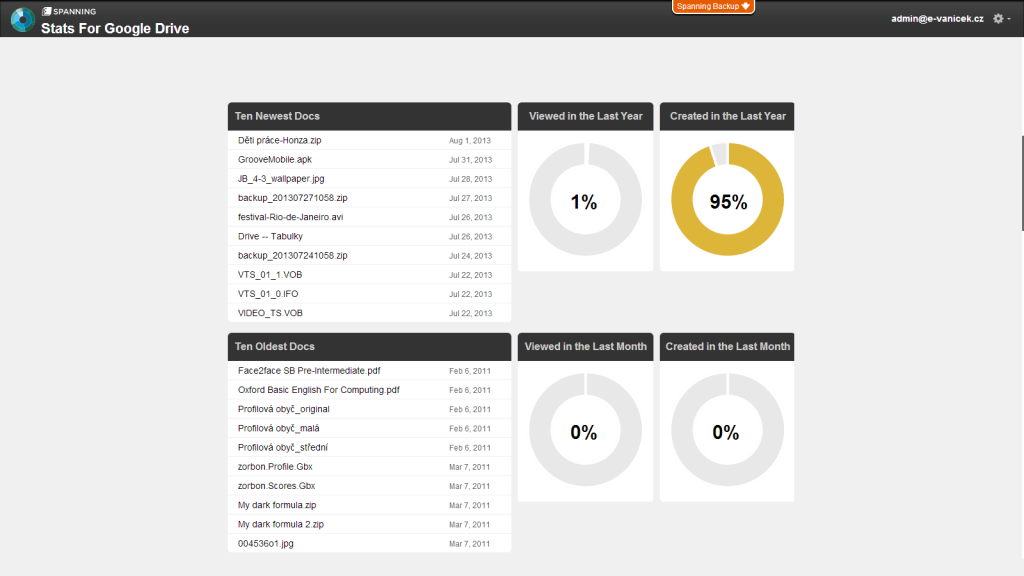Select My dark formula 2.zip file

[x=281, y=524]
